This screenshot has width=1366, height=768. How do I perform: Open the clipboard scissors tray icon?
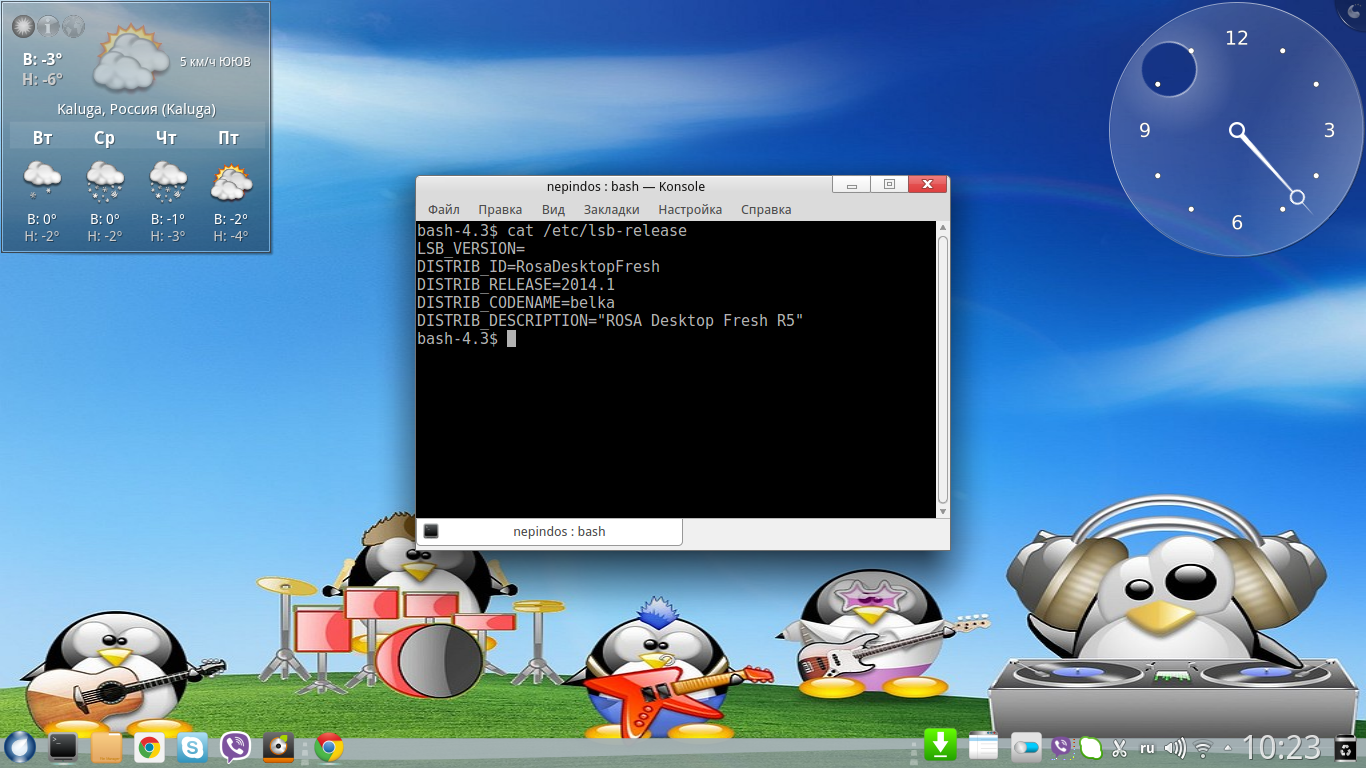coord(1120,748)
